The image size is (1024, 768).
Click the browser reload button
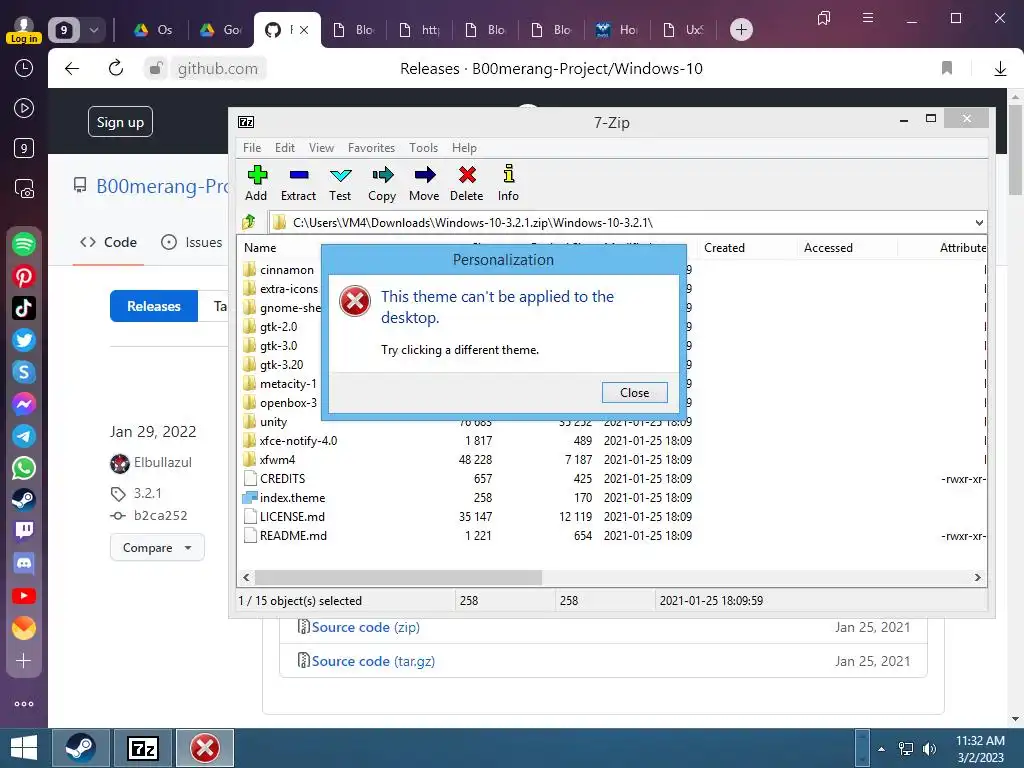coord(116,68)
